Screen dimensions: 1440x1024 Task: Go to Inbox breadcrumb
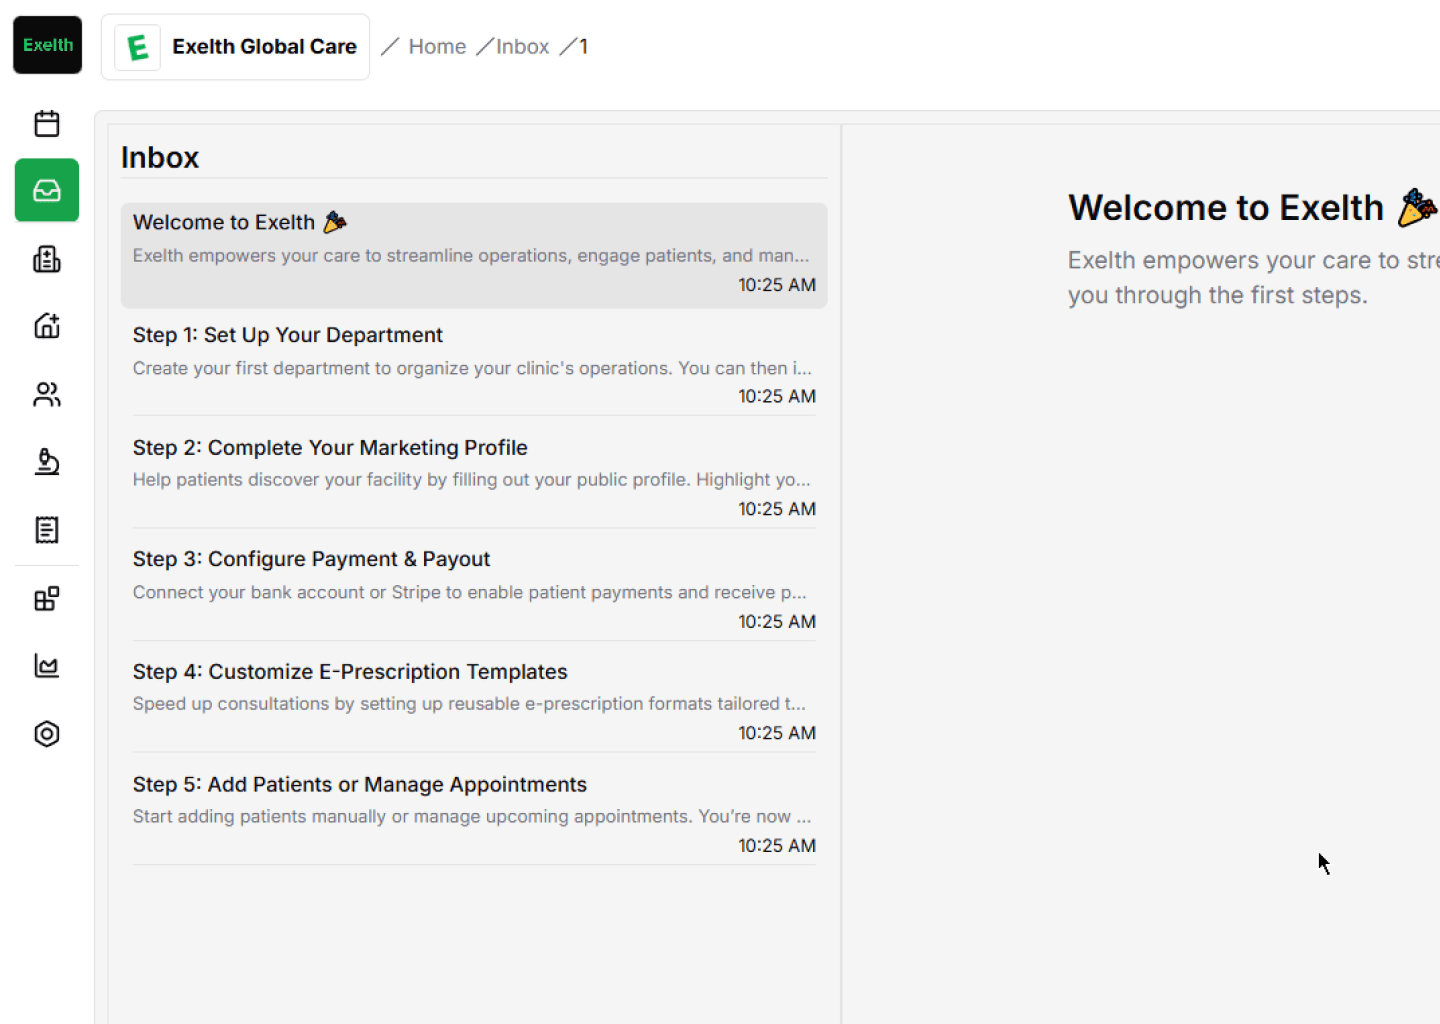523,47
